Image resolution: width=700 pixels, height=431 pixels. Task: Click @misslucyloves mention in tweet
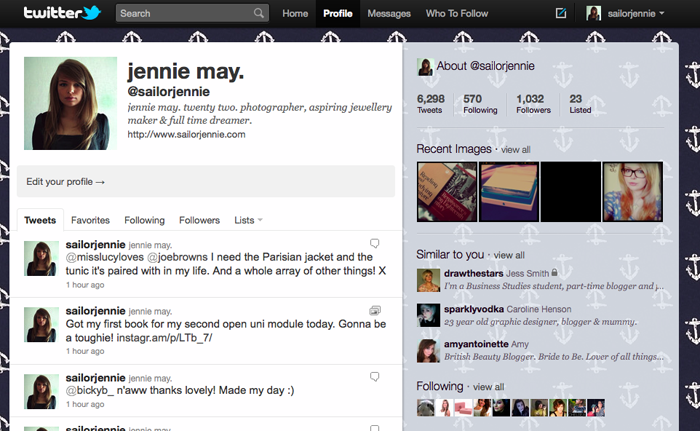tap(105, 257)
